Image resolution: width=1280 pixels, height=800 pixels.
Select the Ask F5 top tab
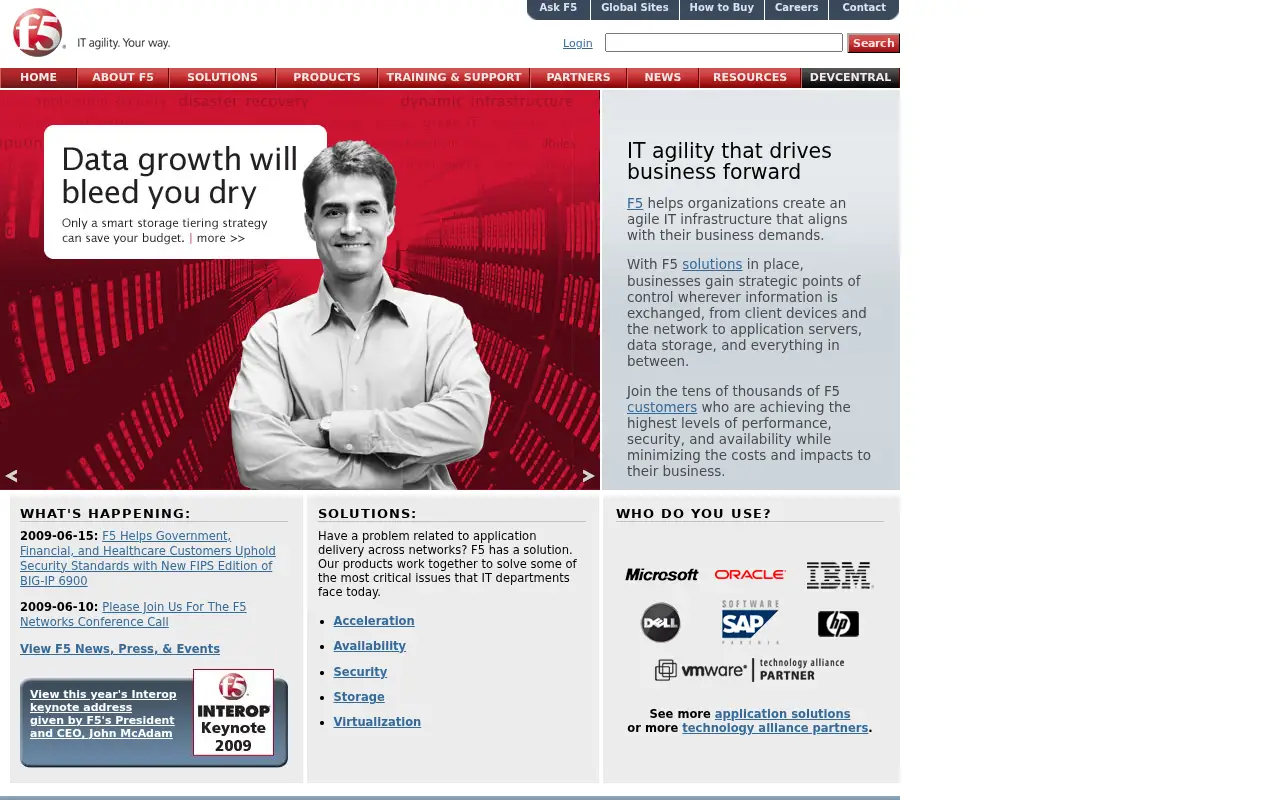[558, 9]
